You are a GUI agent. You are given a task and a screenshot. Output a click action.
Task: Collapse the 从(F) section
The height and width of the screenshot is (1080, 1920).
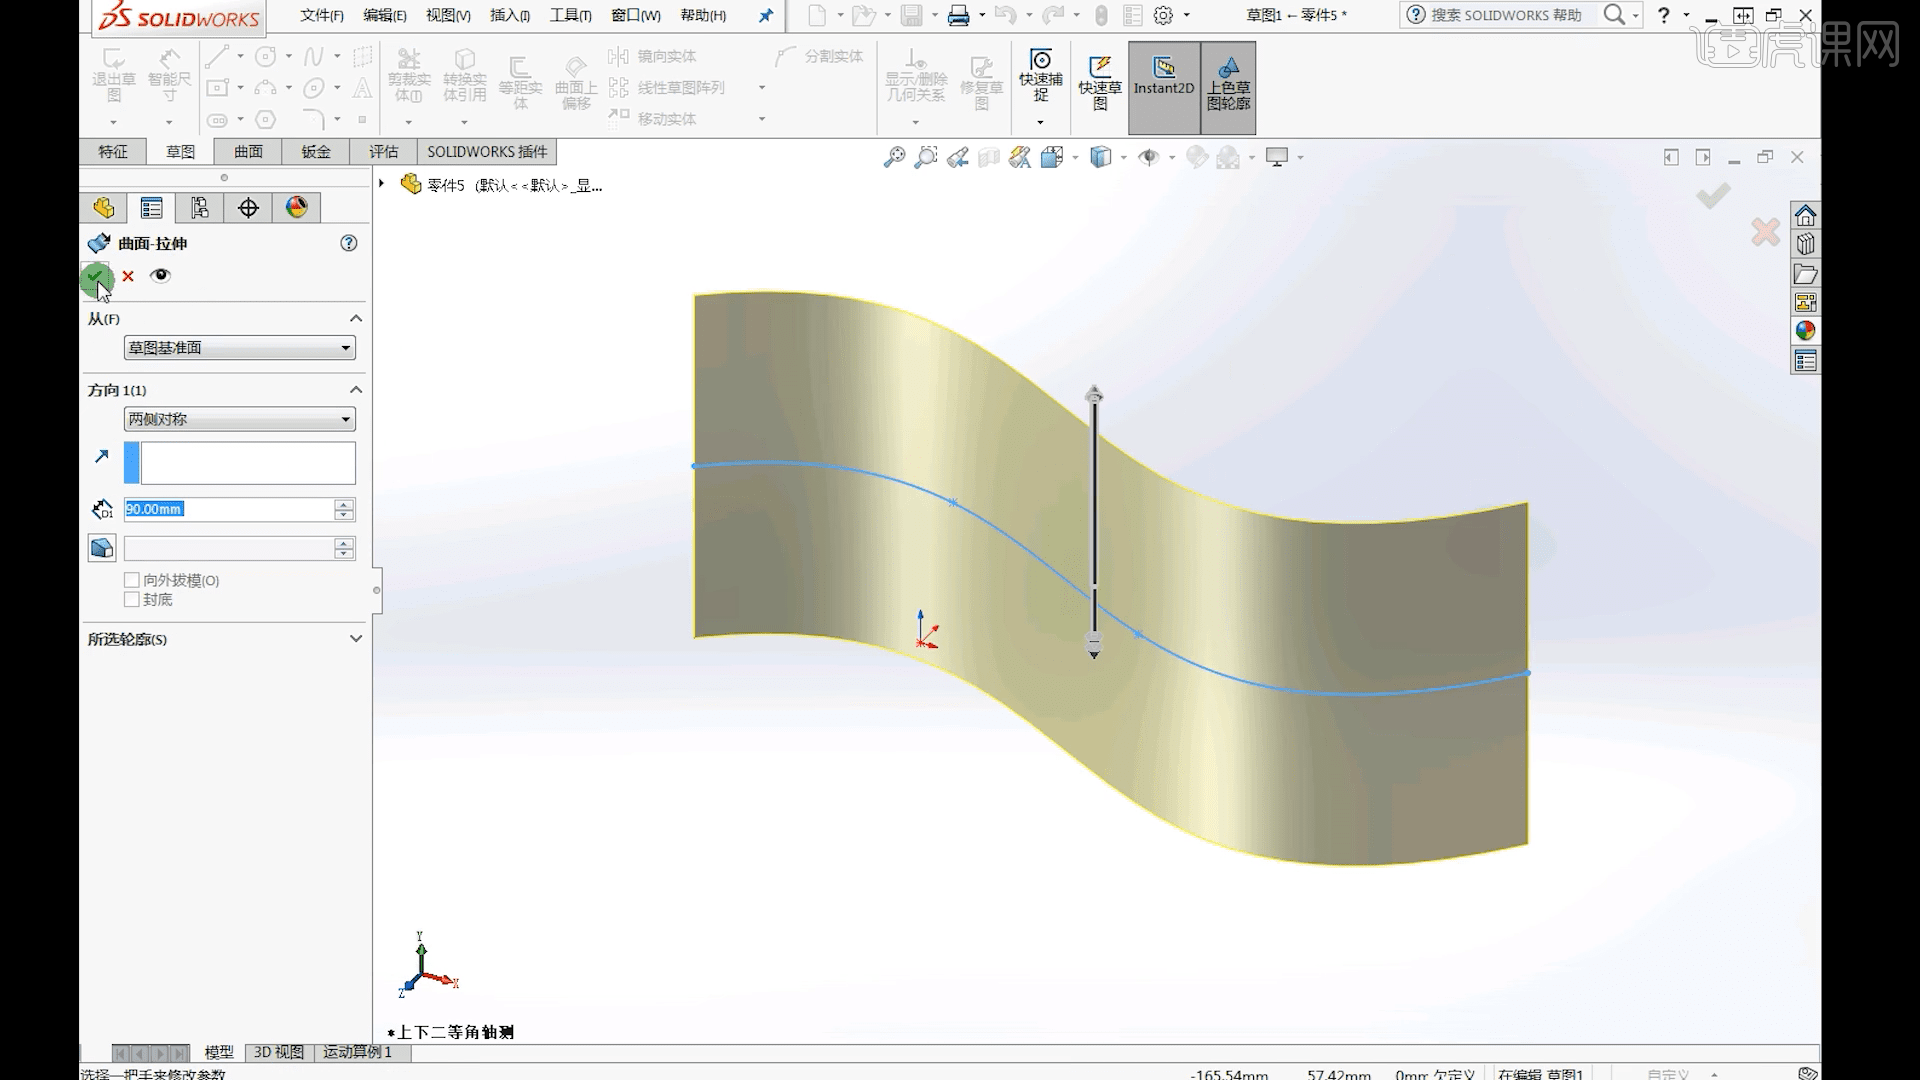(x=355, y=318)
